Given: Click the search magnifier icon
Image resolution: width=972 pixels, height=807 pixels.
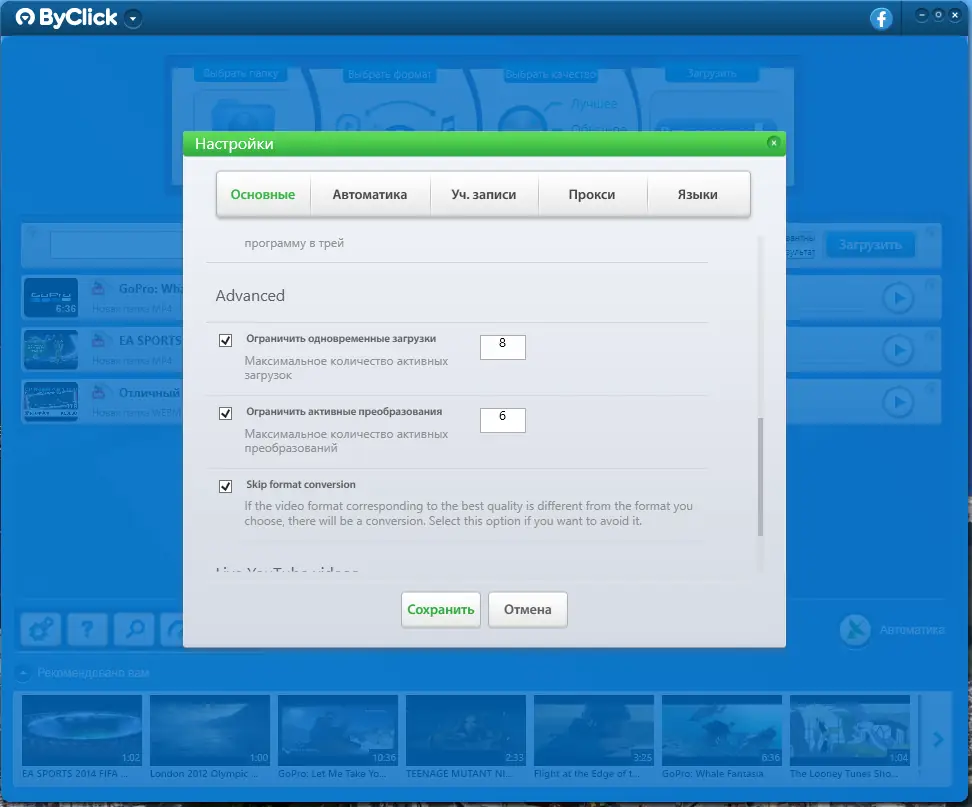Looking at the screenshot, I should point(134,630).
